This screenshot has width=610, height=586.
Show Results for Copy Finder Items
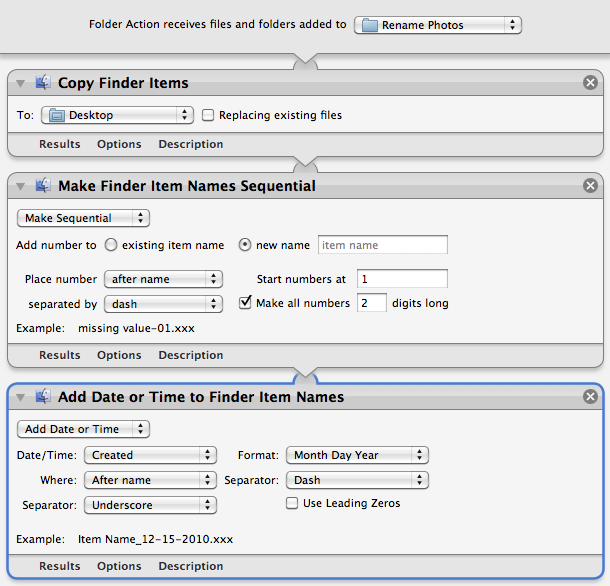tap(60, 144)
